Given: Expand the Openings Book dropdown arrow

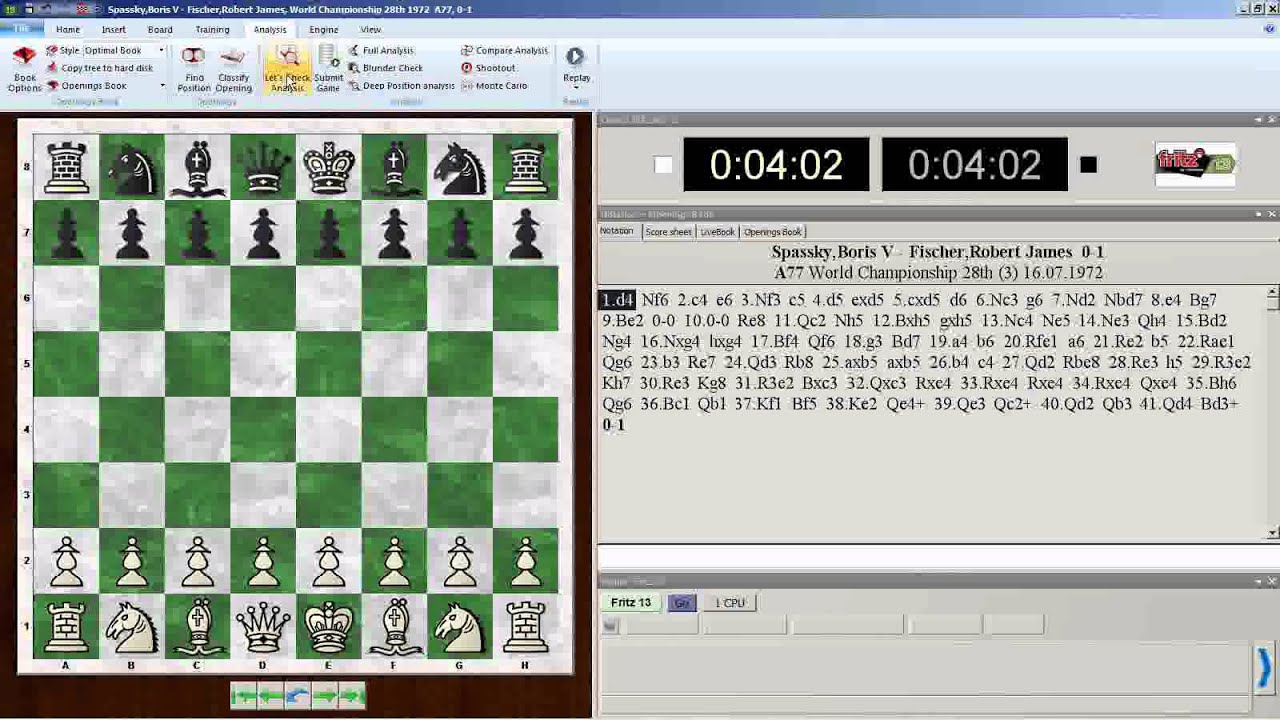Looking at the screenshot, I should pyautogui.click(x=162, y=86).
